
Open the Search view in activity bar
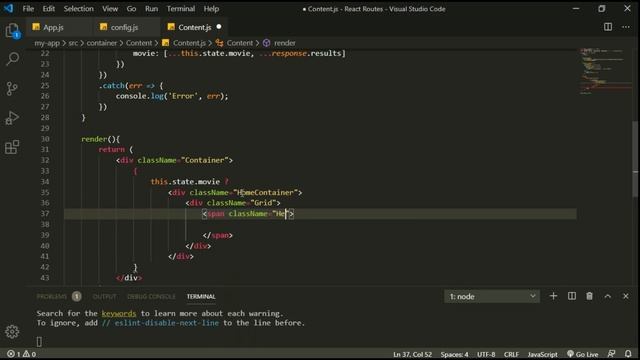[12, 59]
